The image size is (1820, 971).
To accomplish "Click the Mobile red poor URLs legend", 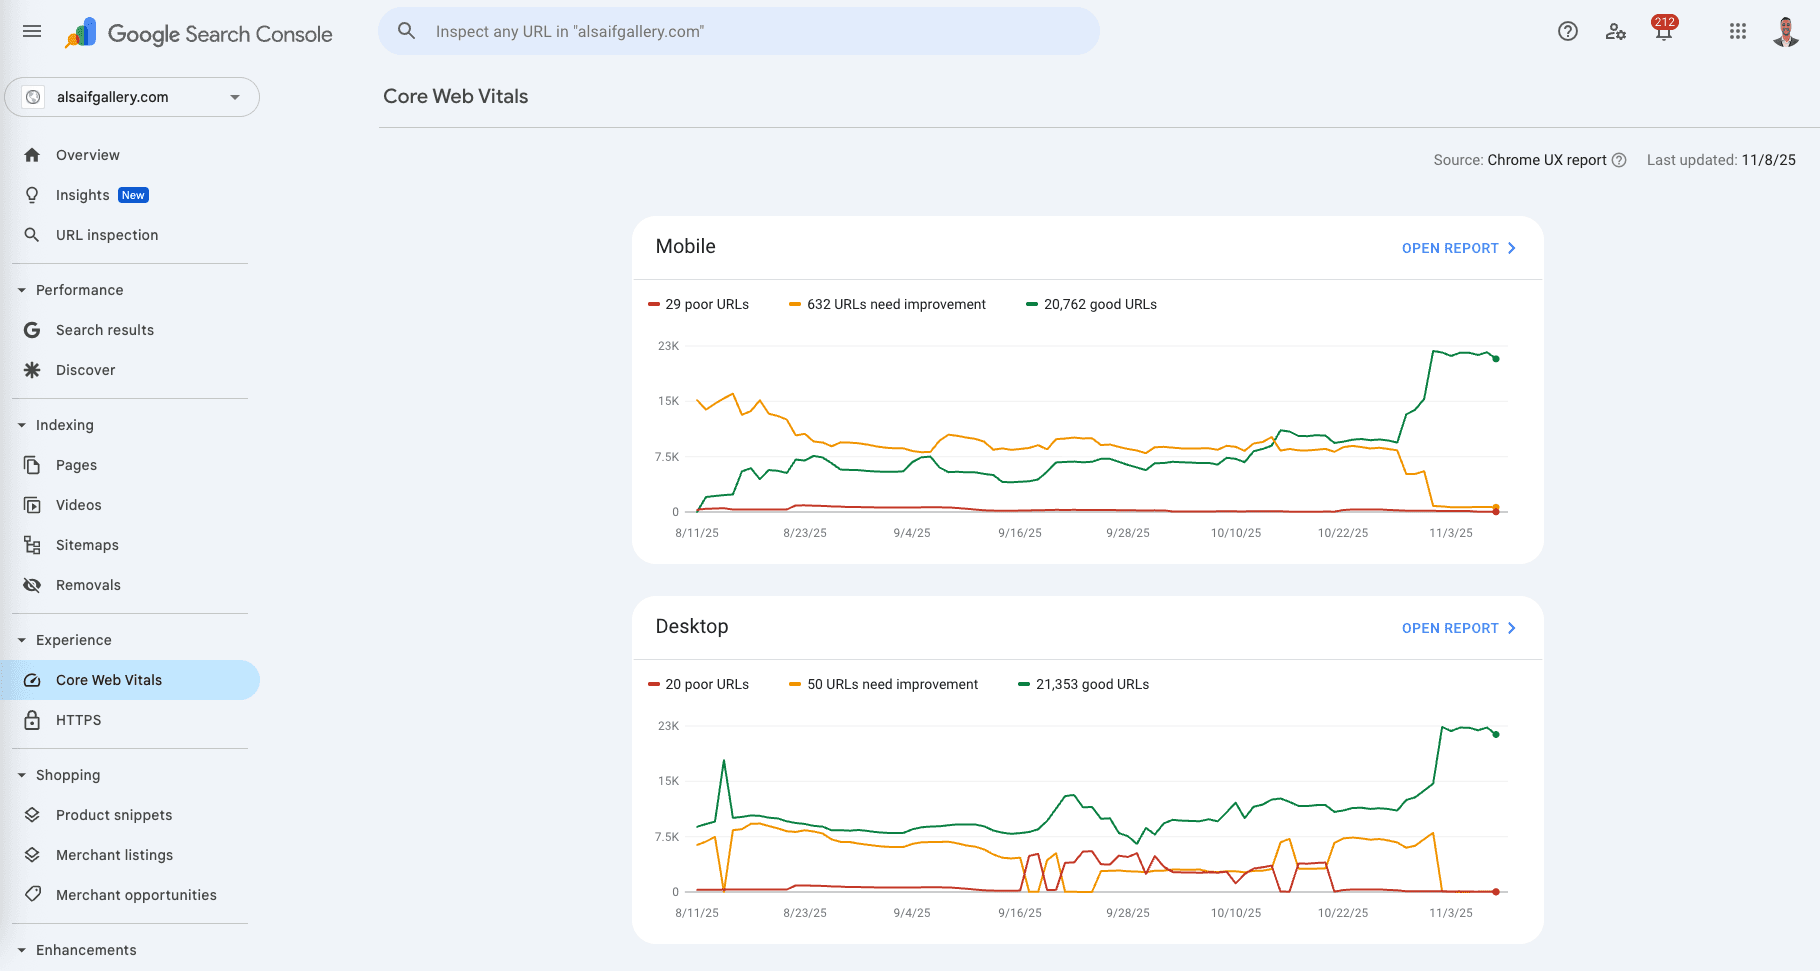I will (698, 304).
